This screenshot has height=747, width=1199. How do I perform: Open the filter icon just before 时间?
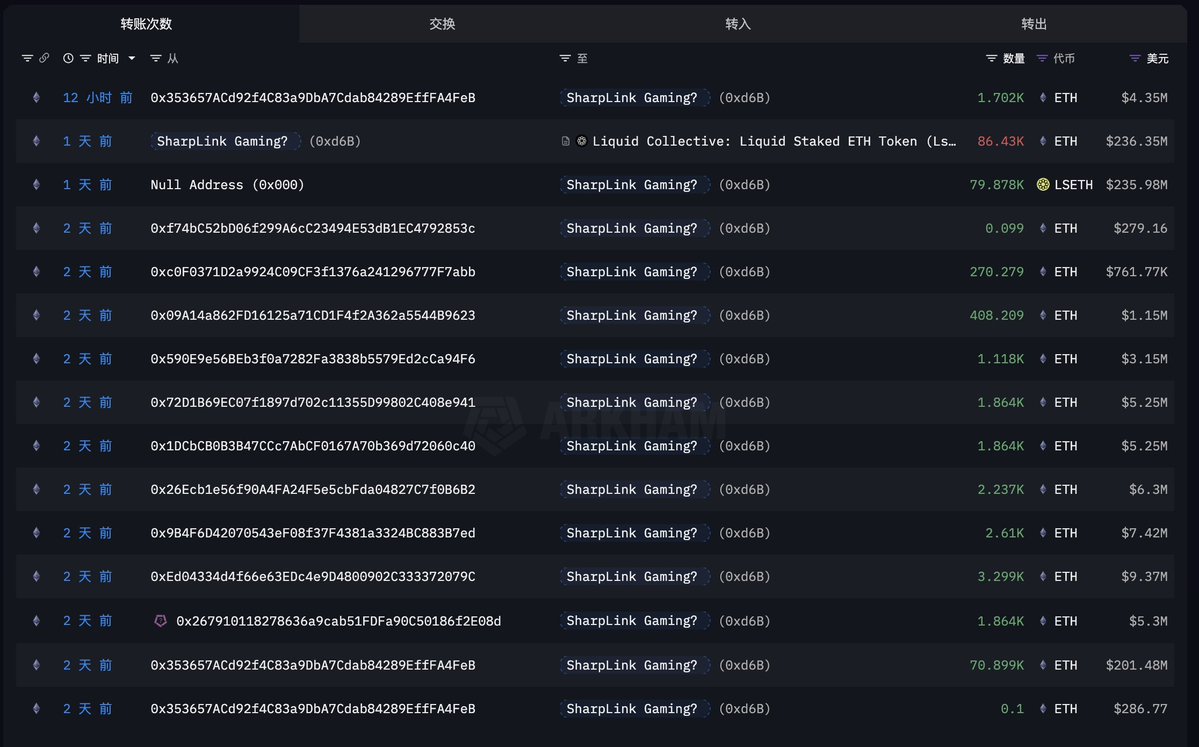tap(86, 58)
